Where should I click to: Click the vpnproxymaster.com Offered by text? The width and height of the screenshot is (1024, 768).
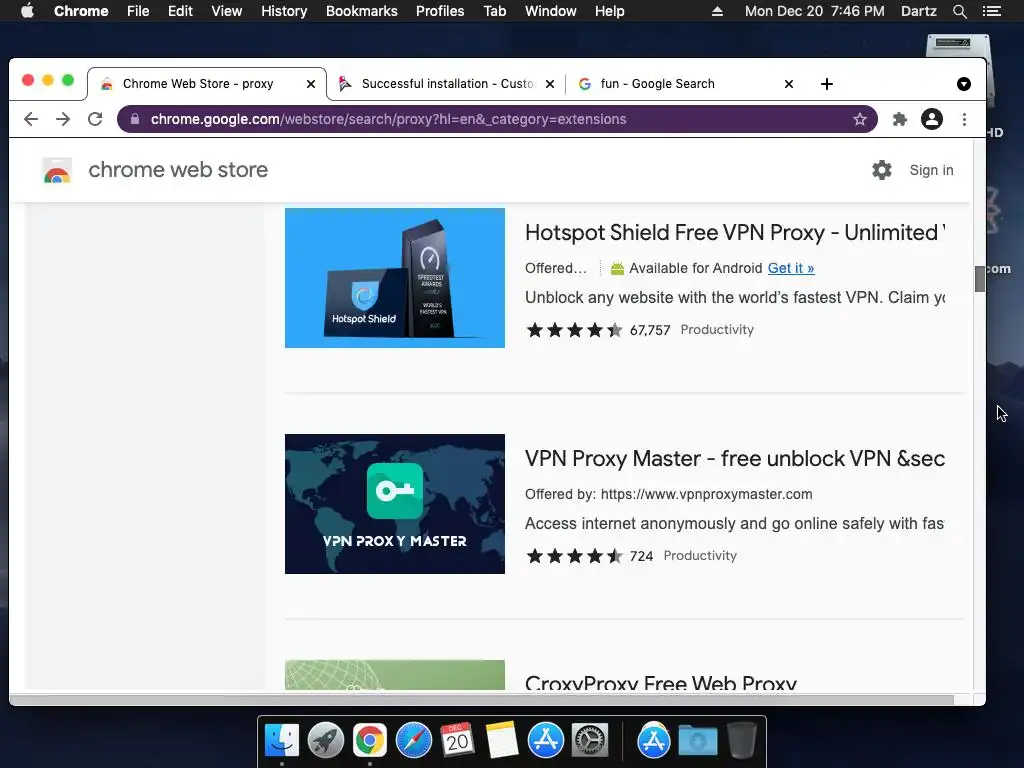click(669, 494)
